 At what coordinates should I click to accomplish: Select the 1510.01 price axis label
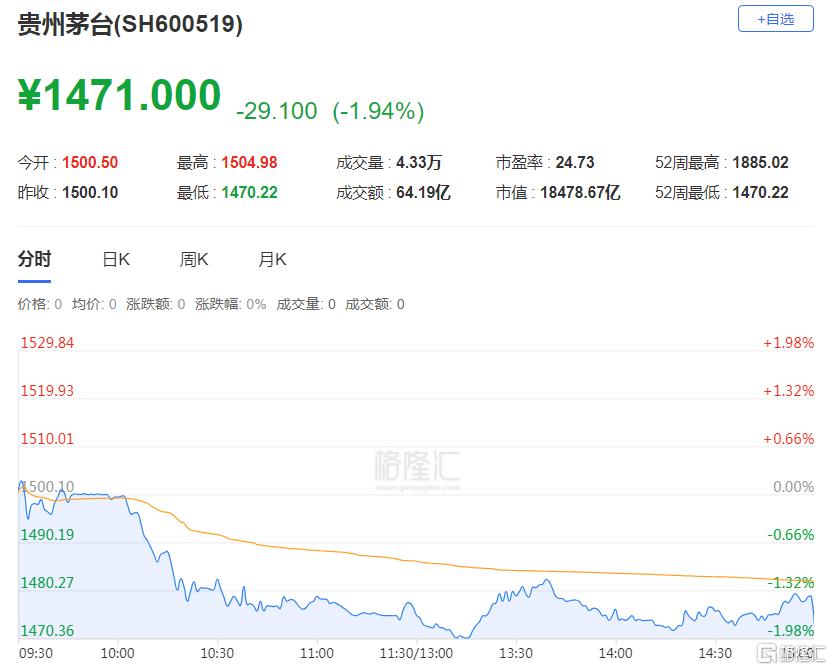tap(47, 439)
